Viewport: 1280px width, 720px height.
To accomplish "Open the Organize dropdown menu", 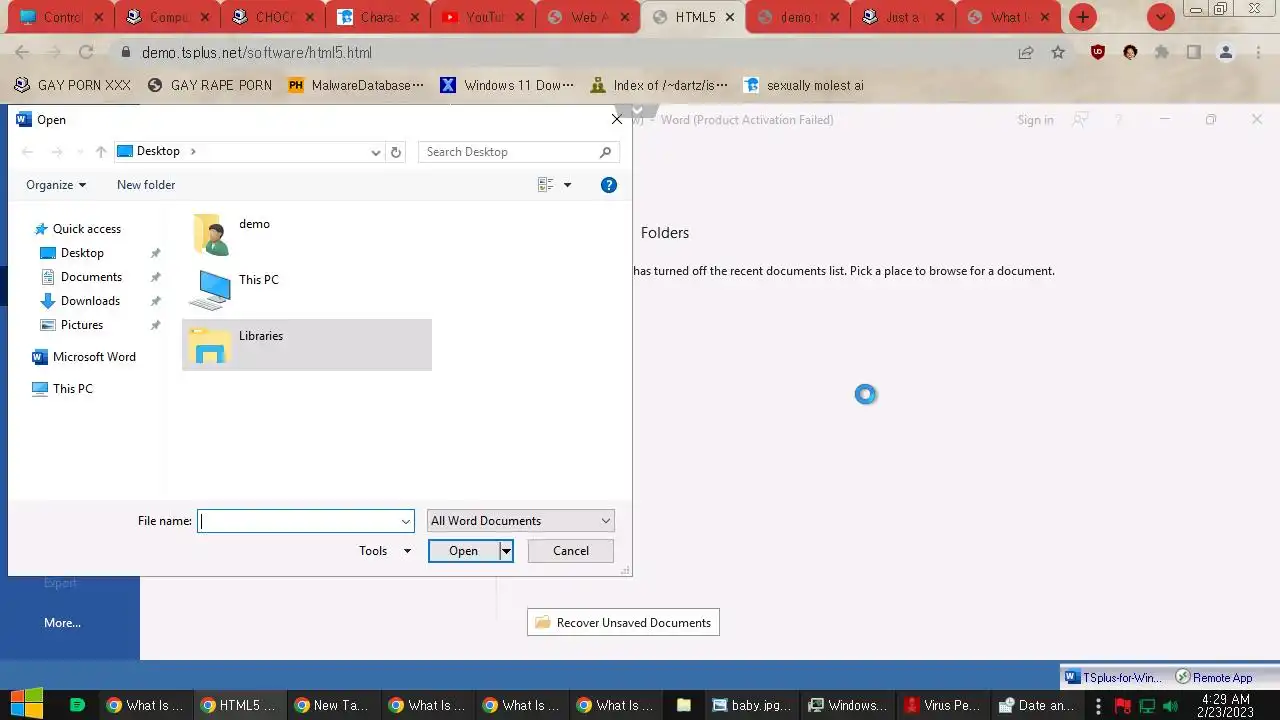I will pos(56,185).
